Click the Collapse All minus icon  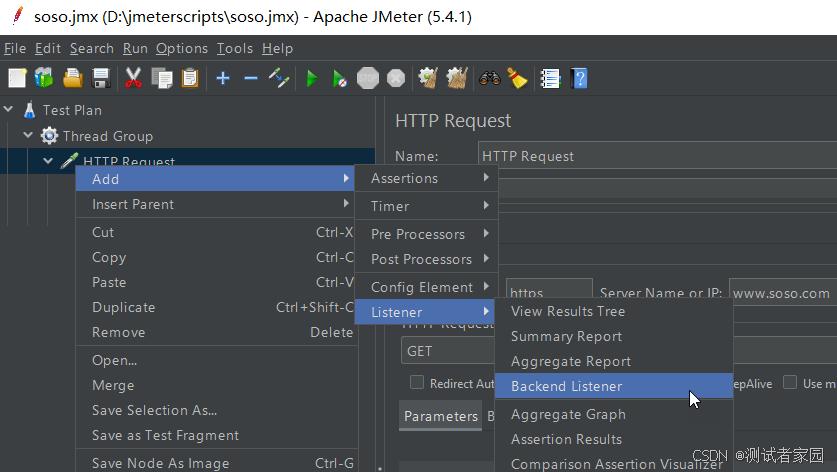coord(250,78)
